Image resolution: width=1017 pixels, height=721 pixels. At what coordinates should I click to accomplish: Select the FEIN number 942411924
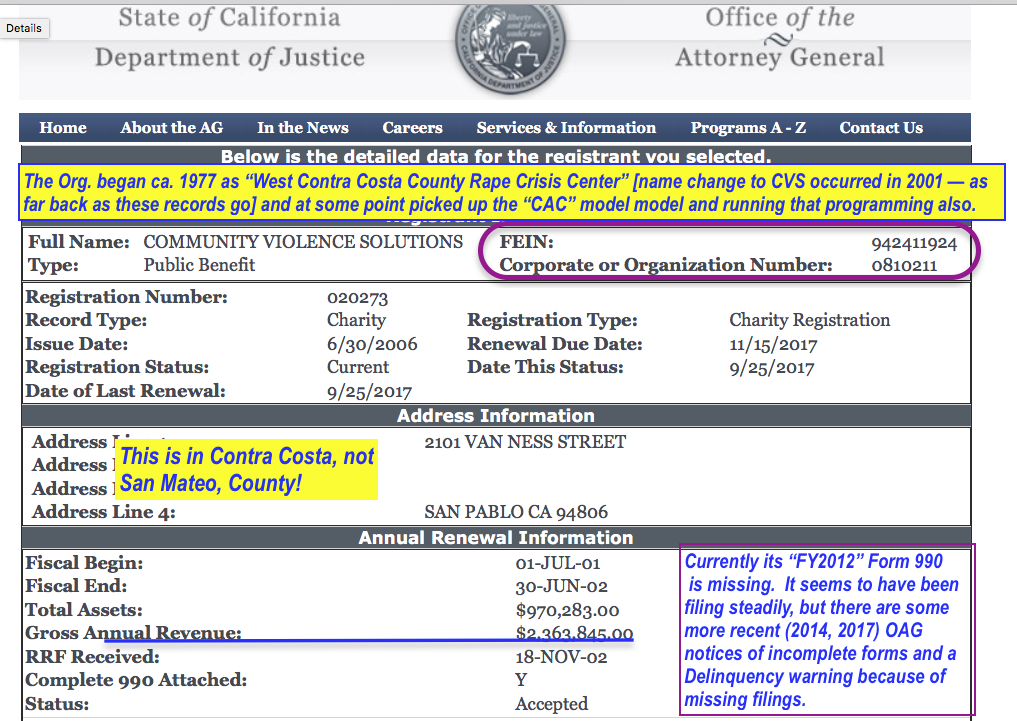pyautogui.click(x=913, y=243)
